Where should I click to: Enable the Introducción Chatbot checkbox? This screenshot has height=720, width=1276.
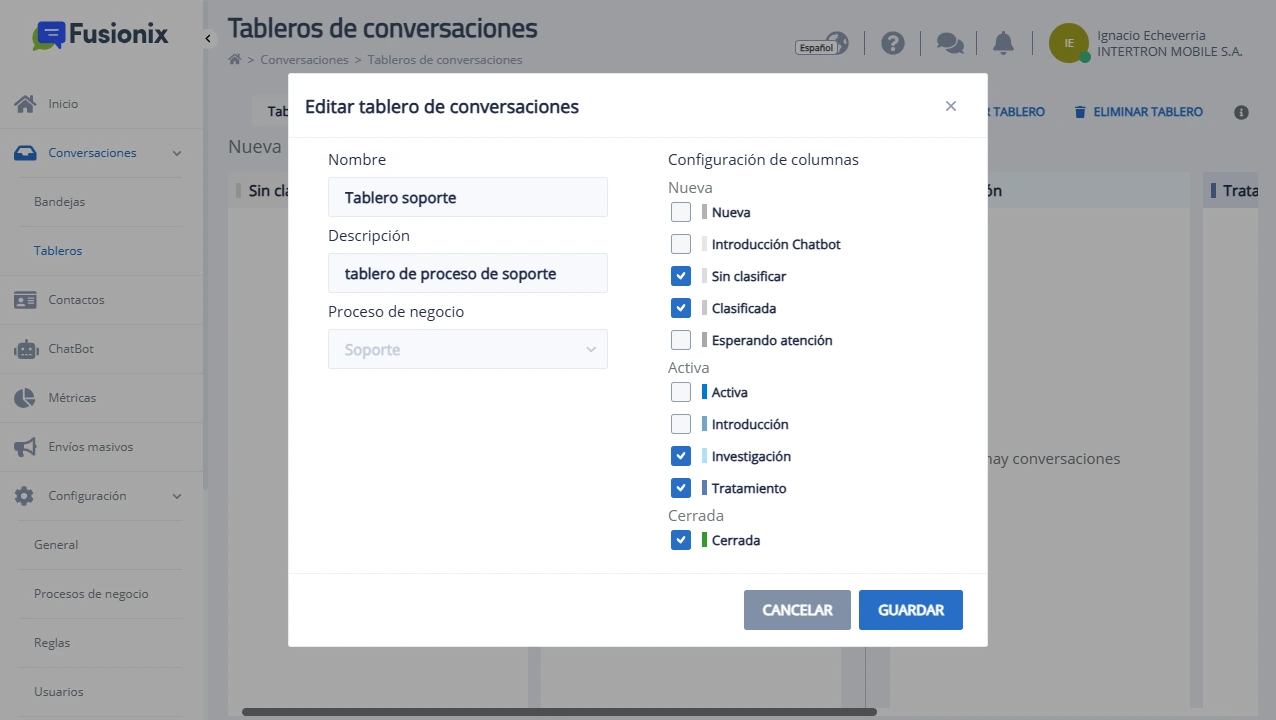681,244
